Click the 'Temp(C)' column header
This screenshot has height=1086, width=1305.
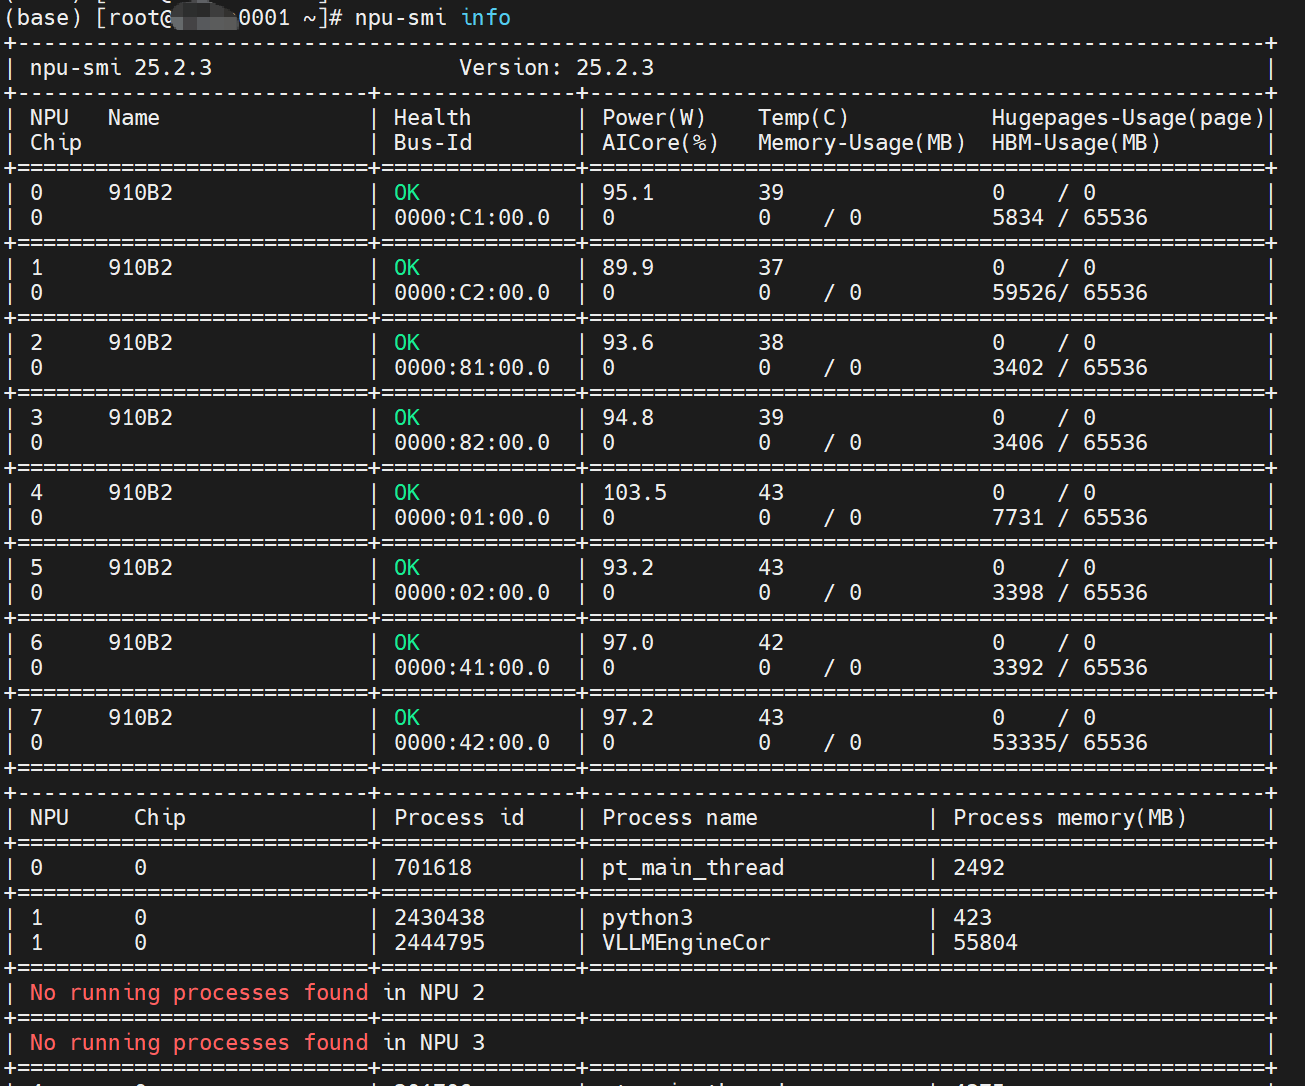coord(803,118)
